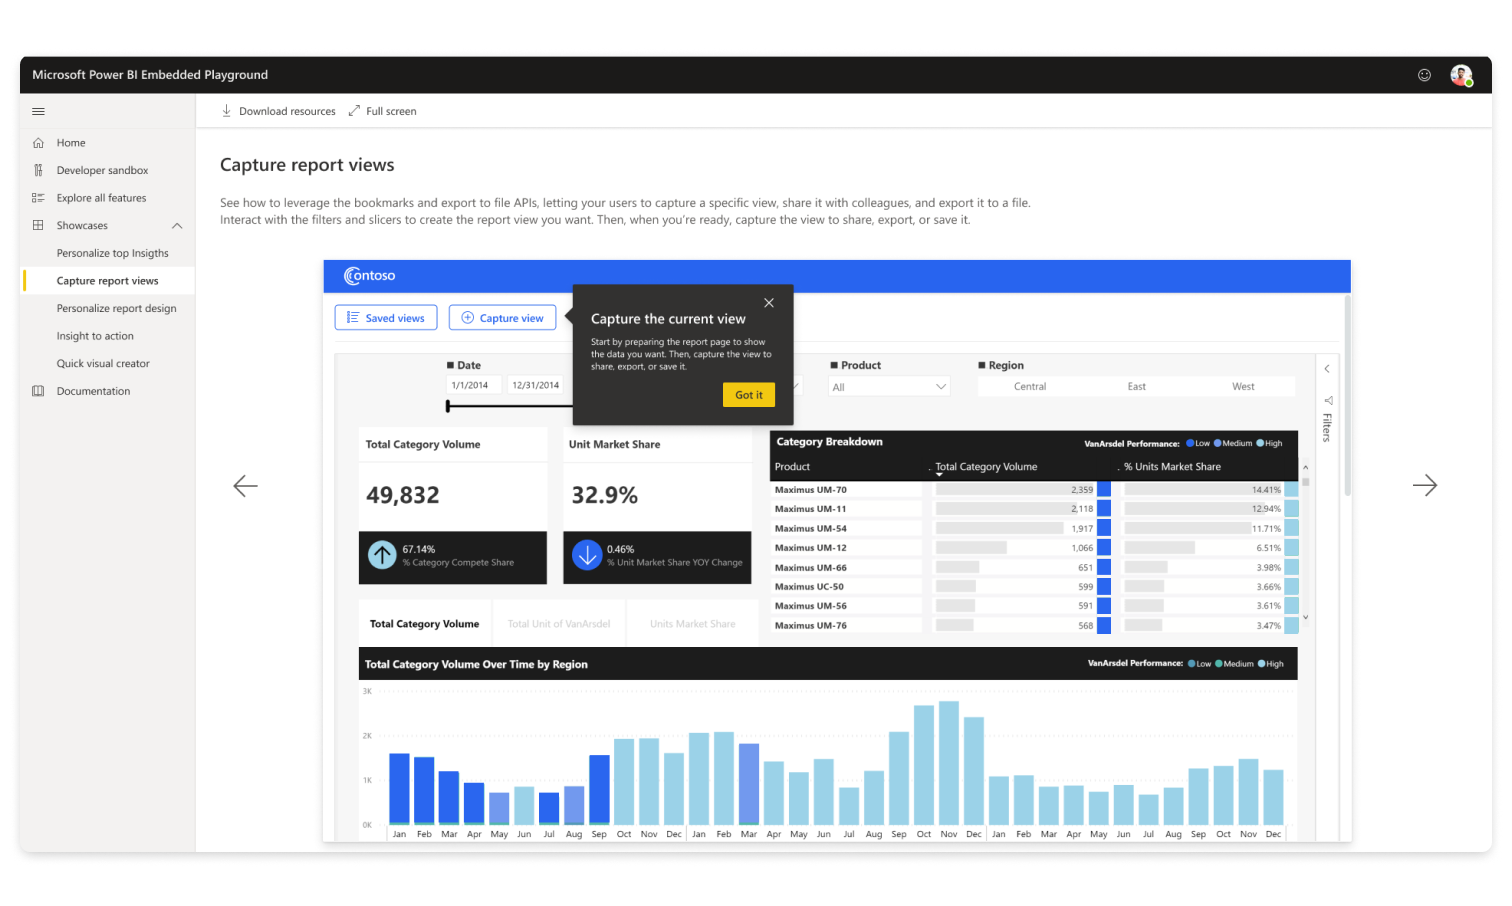Sort by Total Category Volume column
The height and width of the screenshot is (906, 1512).
click(986, 467)
